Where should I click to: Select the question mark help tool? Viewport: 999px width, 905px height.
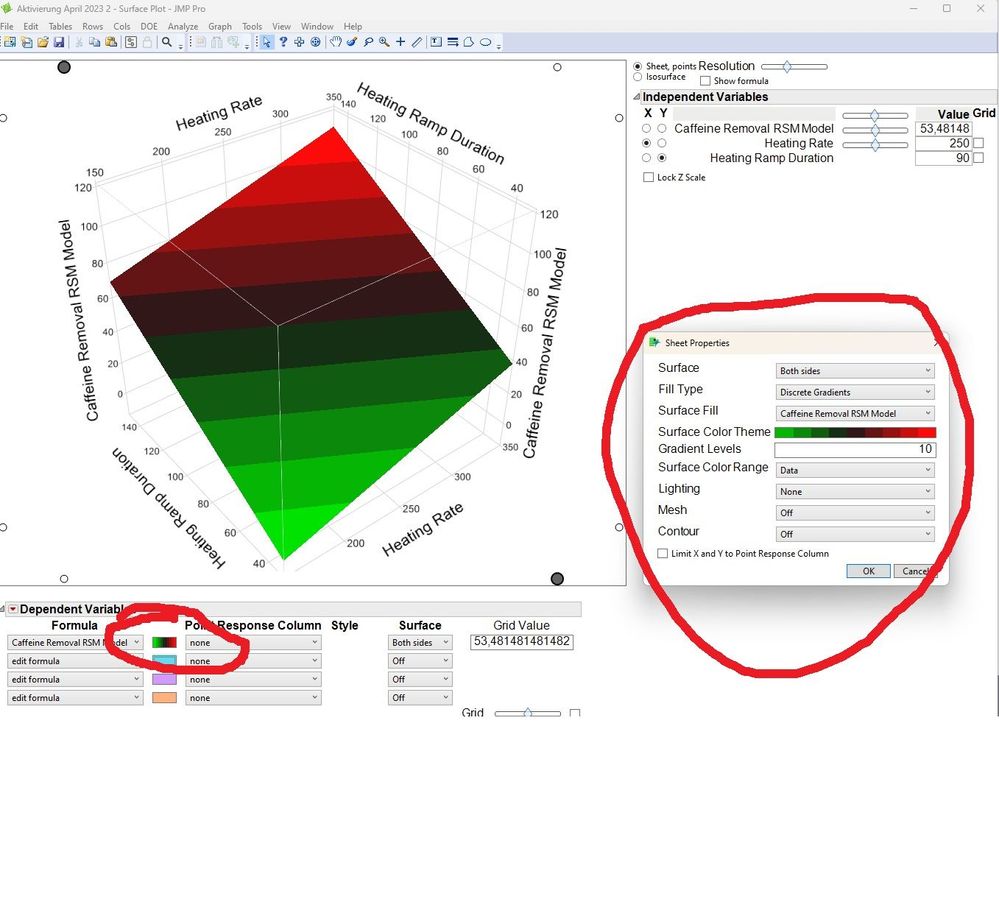click(x=283, y=42)
